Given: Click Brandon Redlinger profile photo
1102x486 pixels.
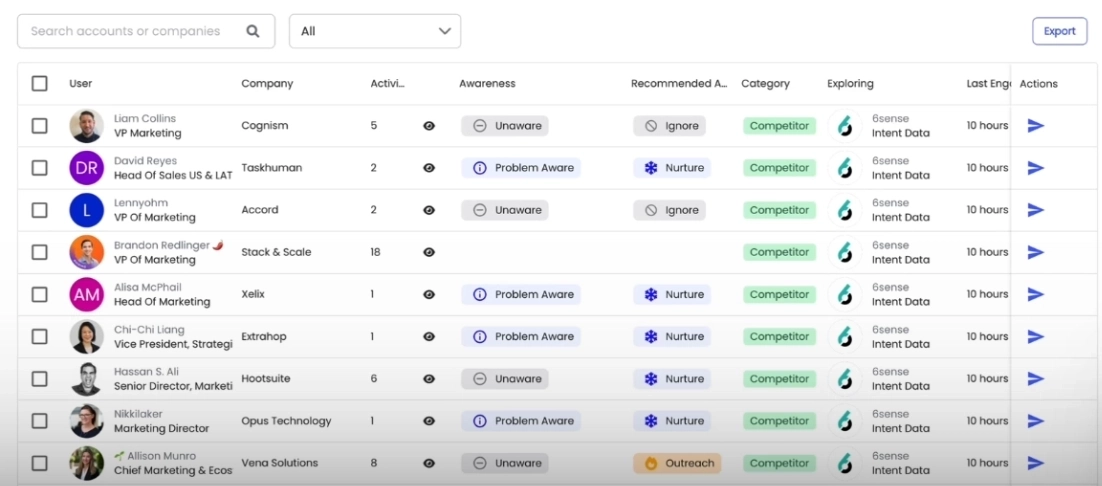Looking at the screenshot, I should [x=86, y=252].
